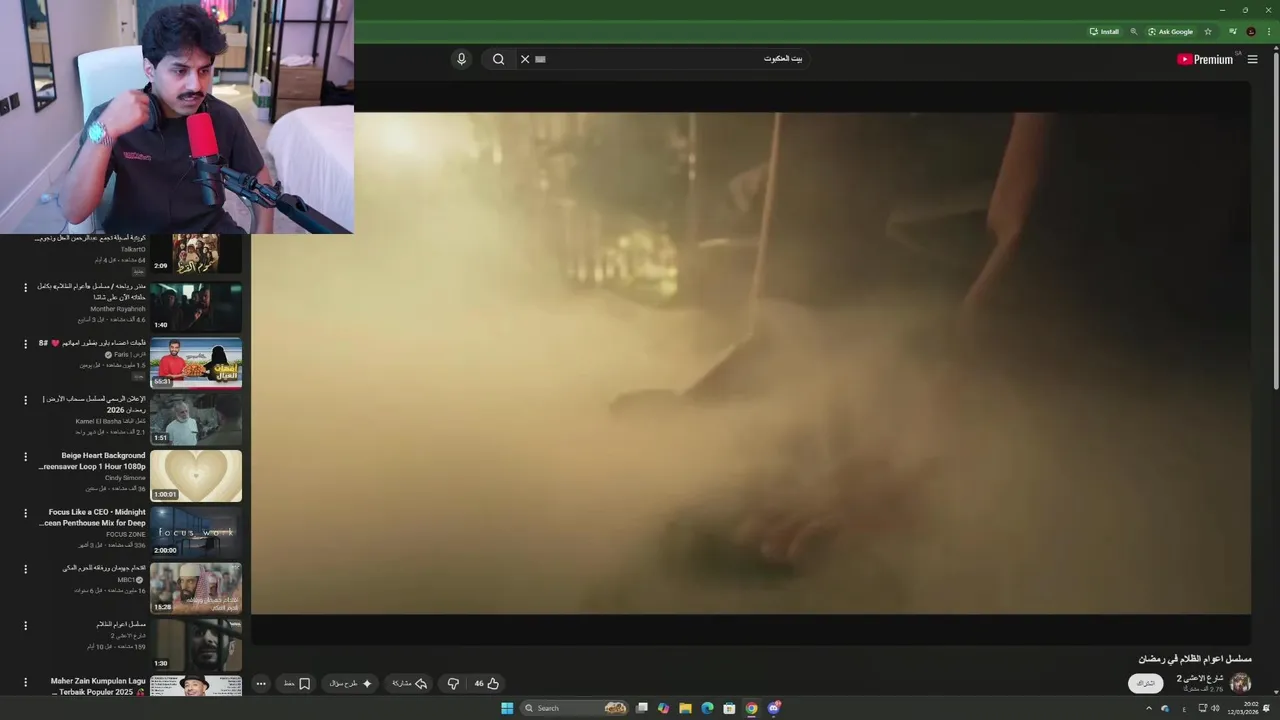Screen dimensions: 1280x720
Task: Open more actions ellipsis below video
Action: [261, 684]
